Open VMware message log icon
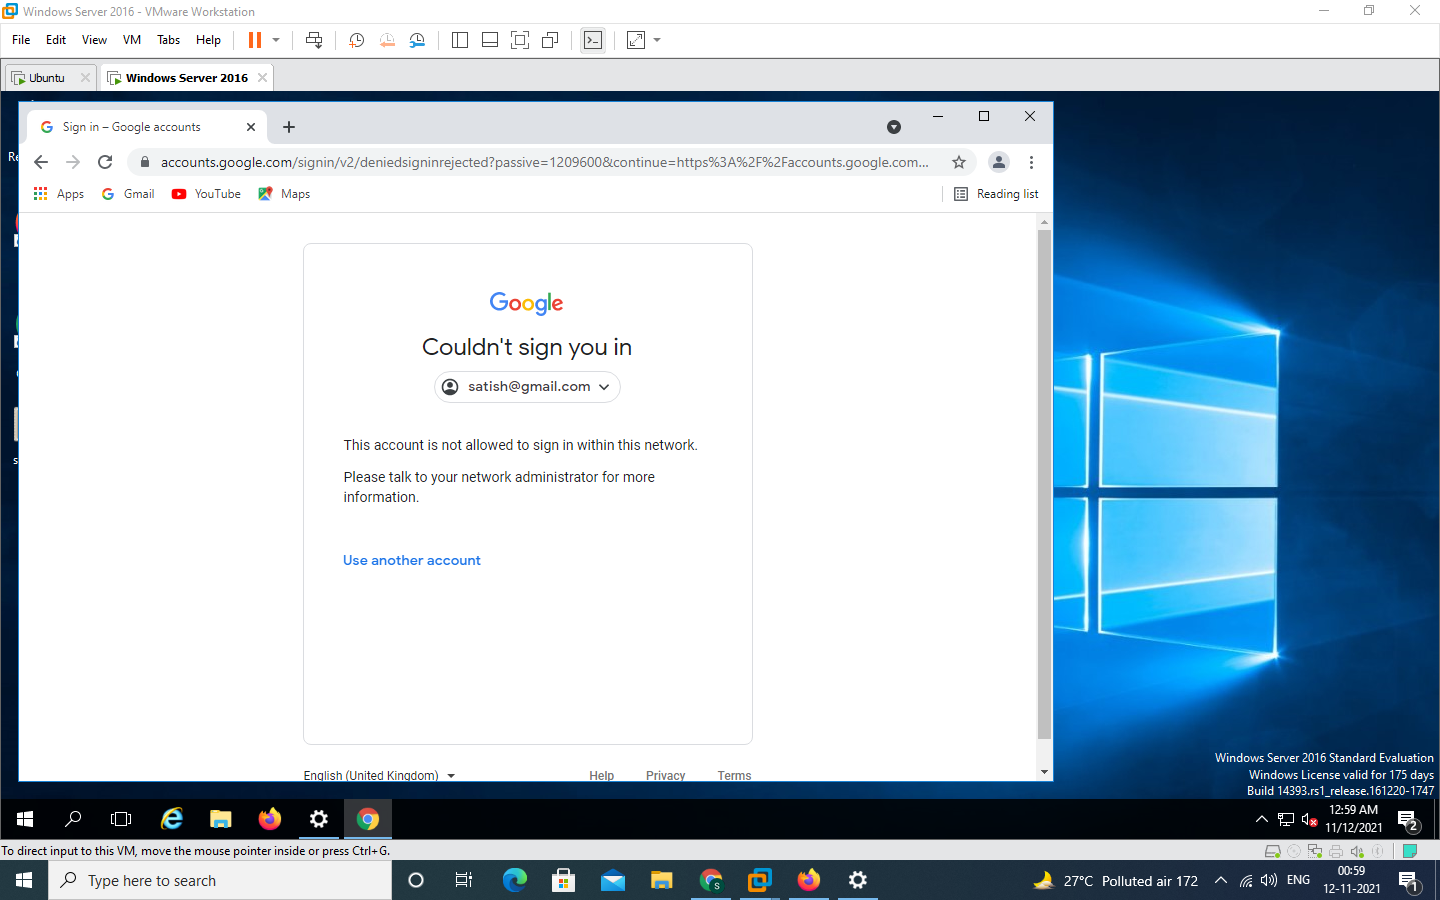 coord(1410,851)
